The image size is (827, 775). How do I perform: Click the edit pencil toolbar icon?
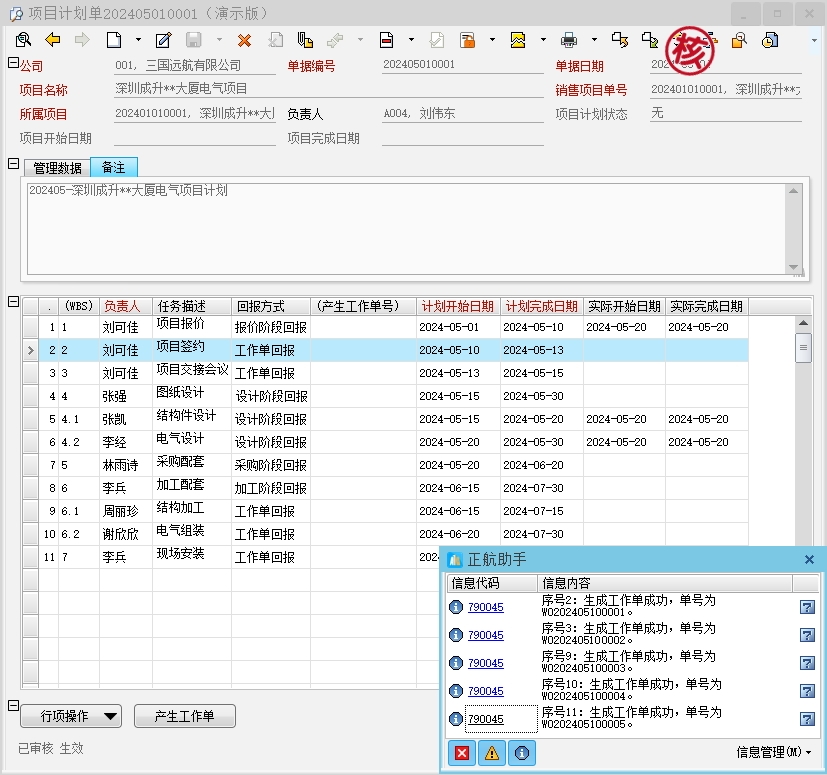tap(164, 40)
